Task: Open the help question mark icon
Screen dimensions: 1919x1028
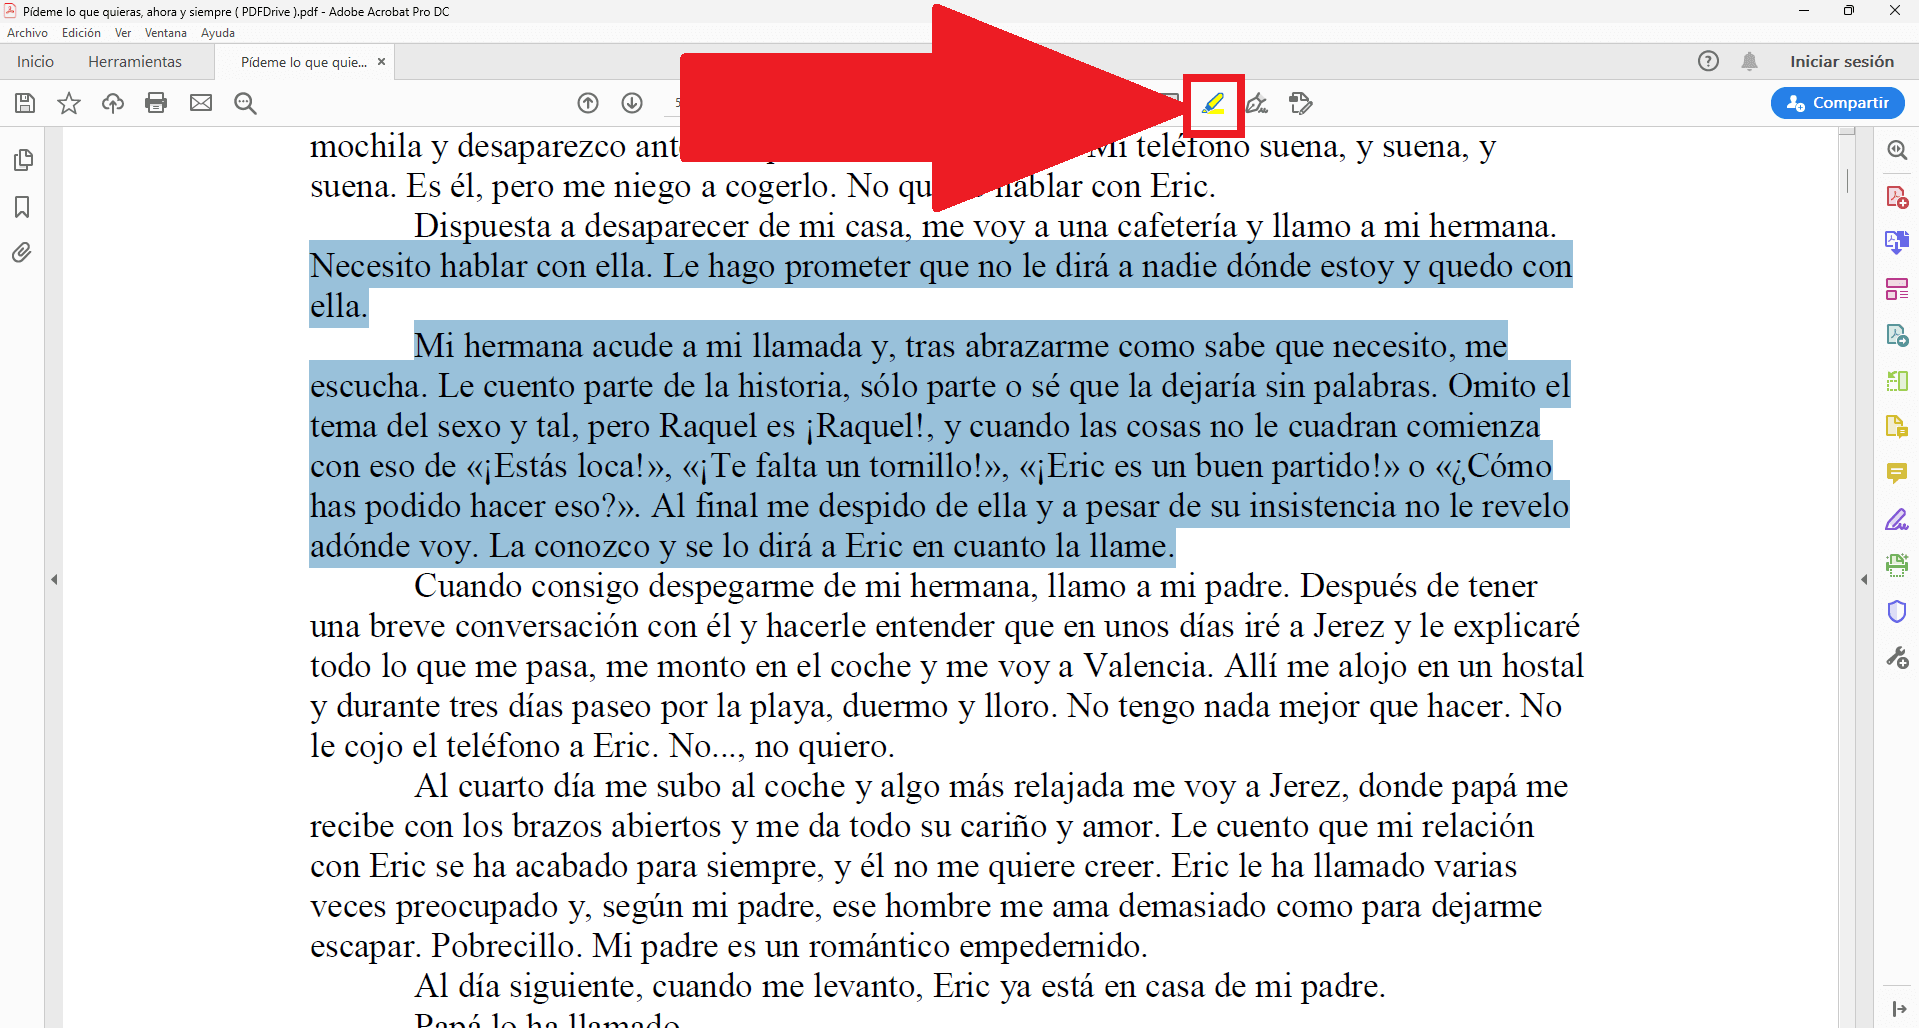Action: (x=1708, y=61)
